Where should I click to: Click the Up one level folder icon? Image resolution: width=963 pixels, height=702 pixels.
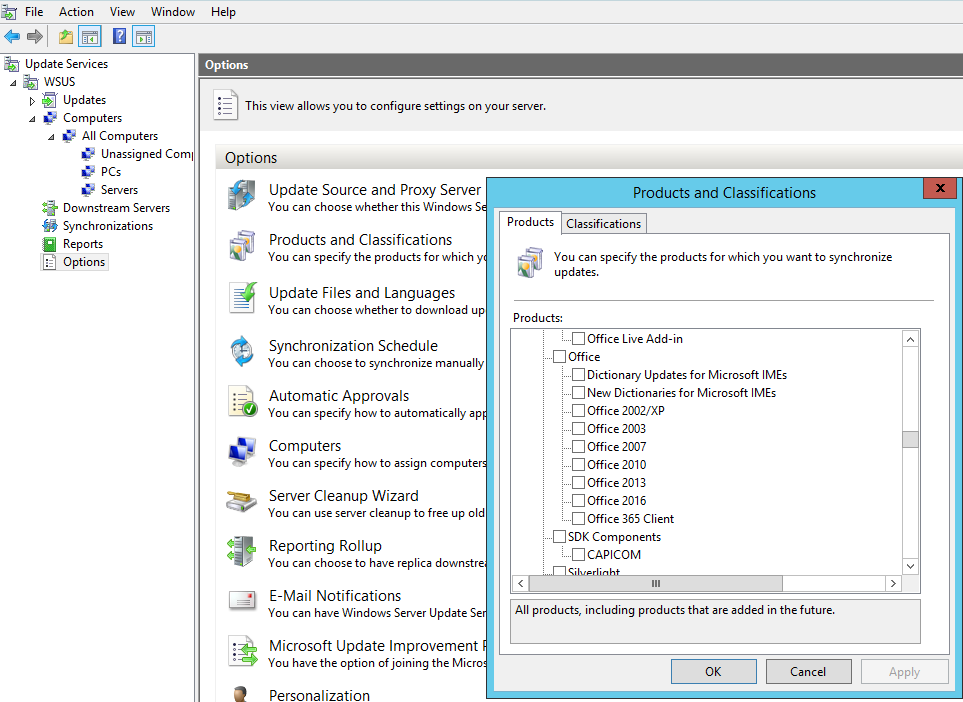(66, 37)
